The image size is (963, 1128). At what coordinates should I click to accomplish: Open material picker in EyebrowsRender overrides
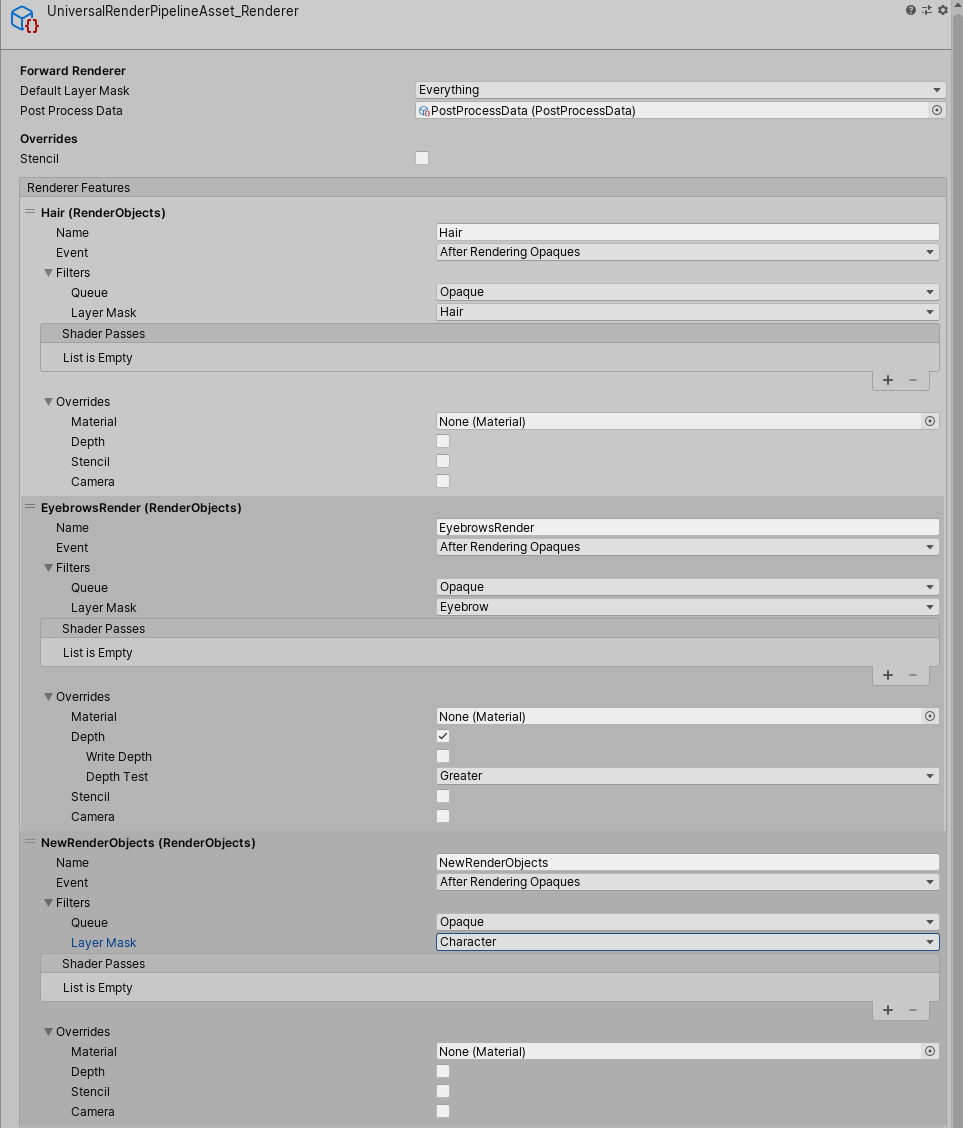930,716
